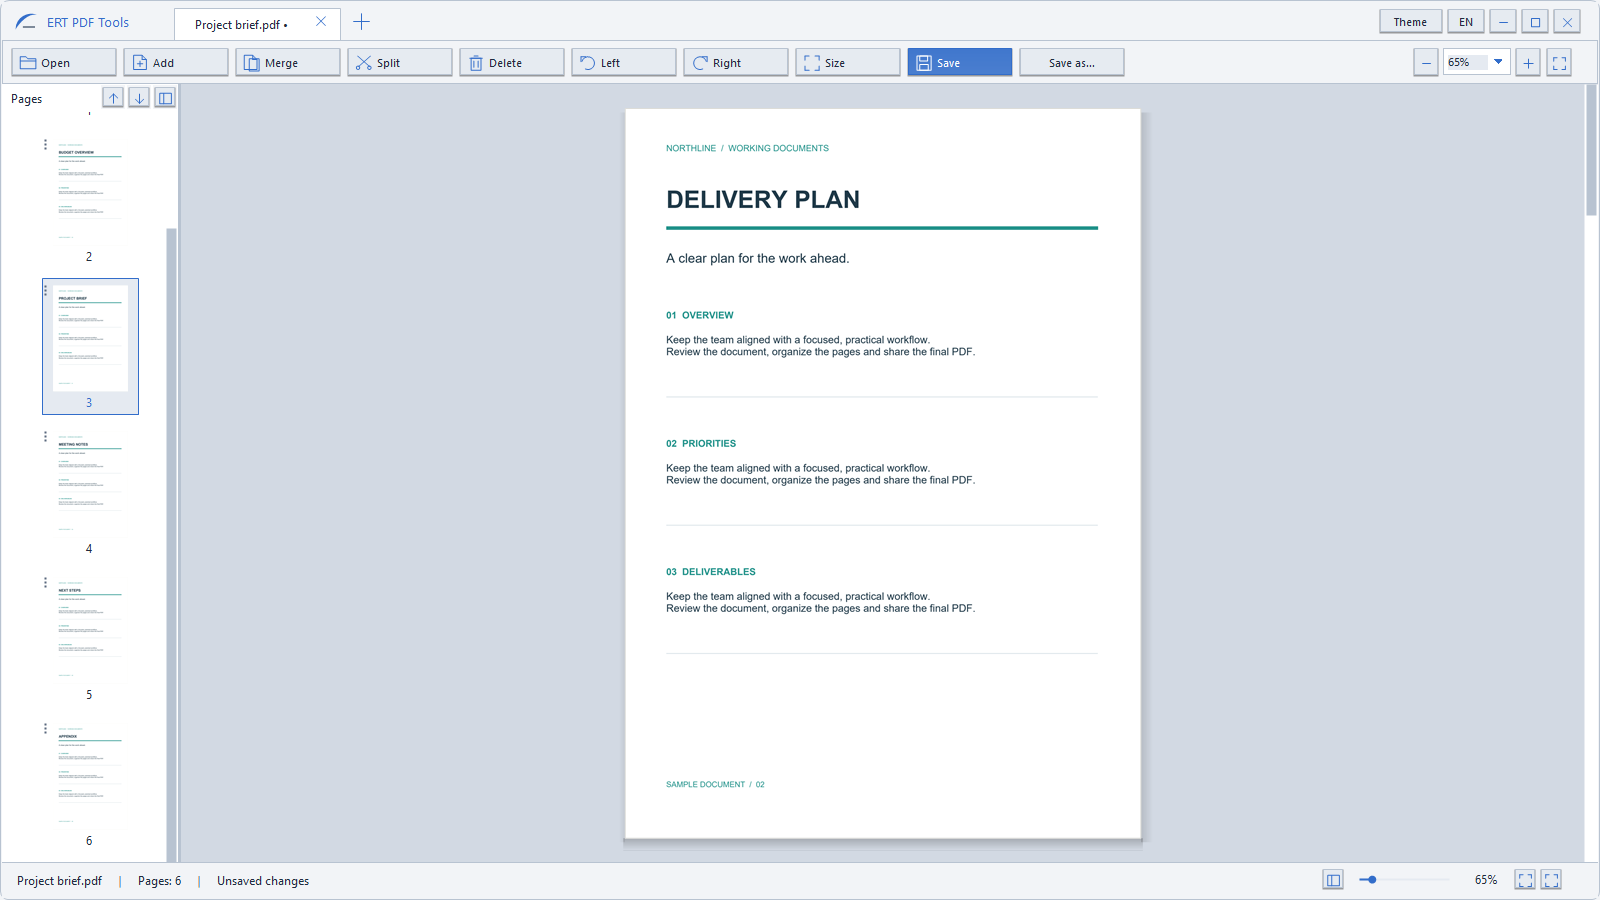The image size is (1600, 900).
Task: Open a new tab with plus icon
Action: pos(362,22)
